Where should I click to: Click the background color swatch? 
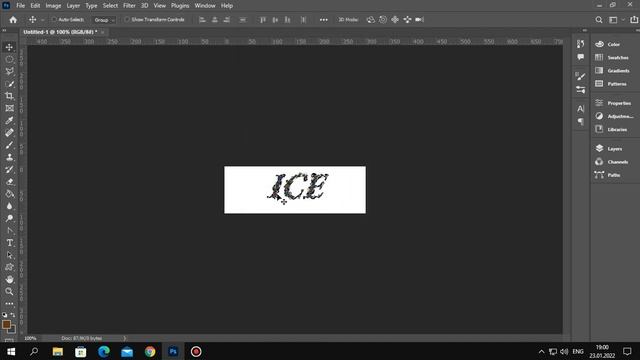13,330
